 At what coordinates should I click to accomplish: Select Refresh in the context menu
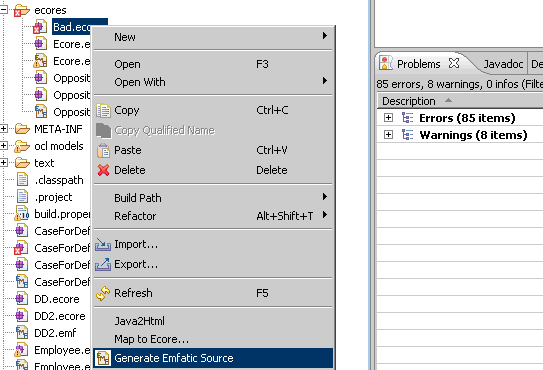(213, 293)
